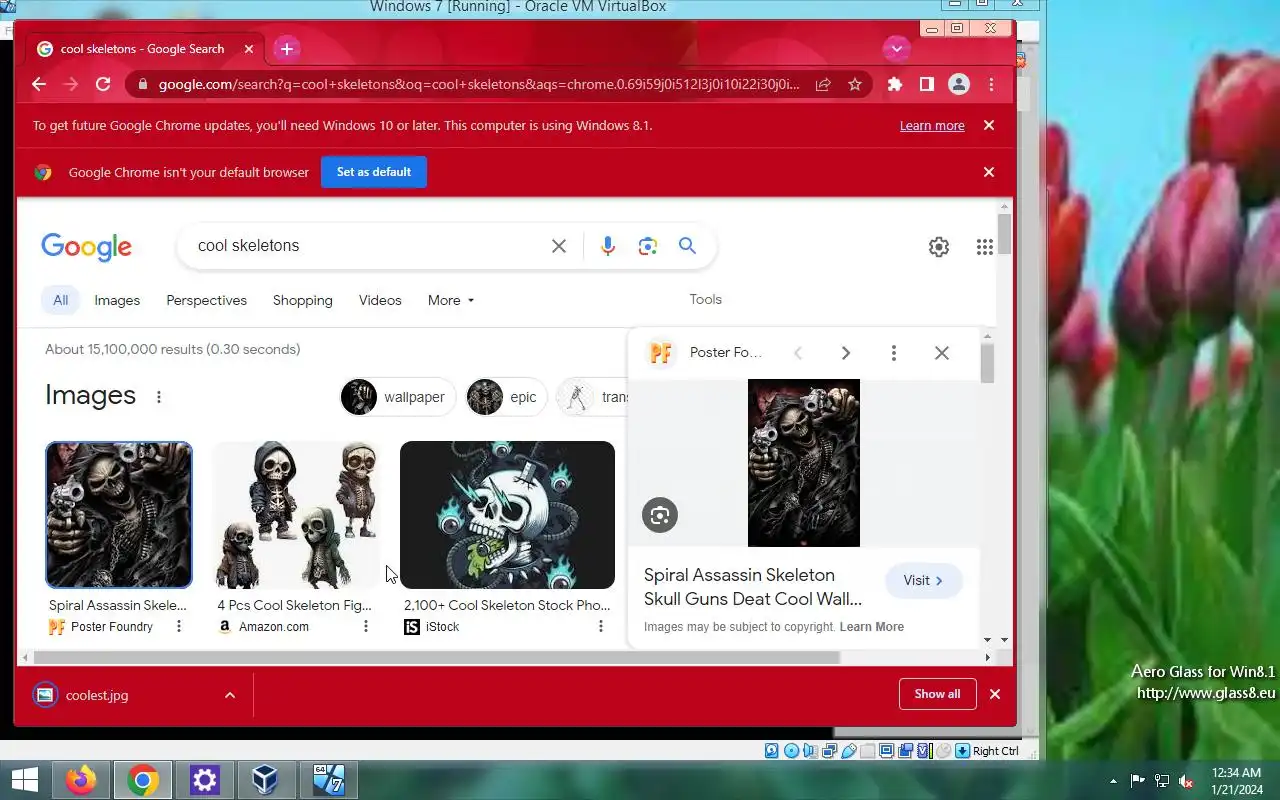The height and width of the screenshot is (800, 1280).
Task: Open the copyright Learn More link
Action: click(x=872, y=627)
